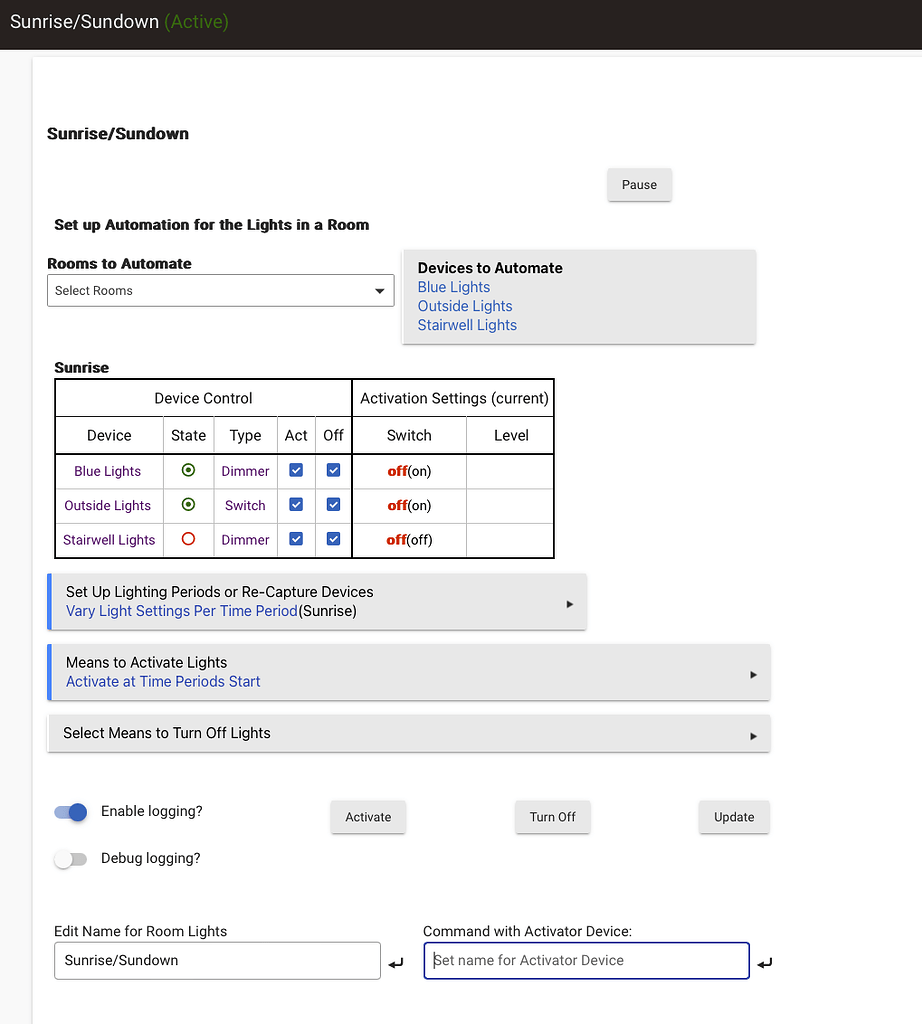Turn on the Debug logging toggle
Screen dimensions: 922x1024
(71, 859)
